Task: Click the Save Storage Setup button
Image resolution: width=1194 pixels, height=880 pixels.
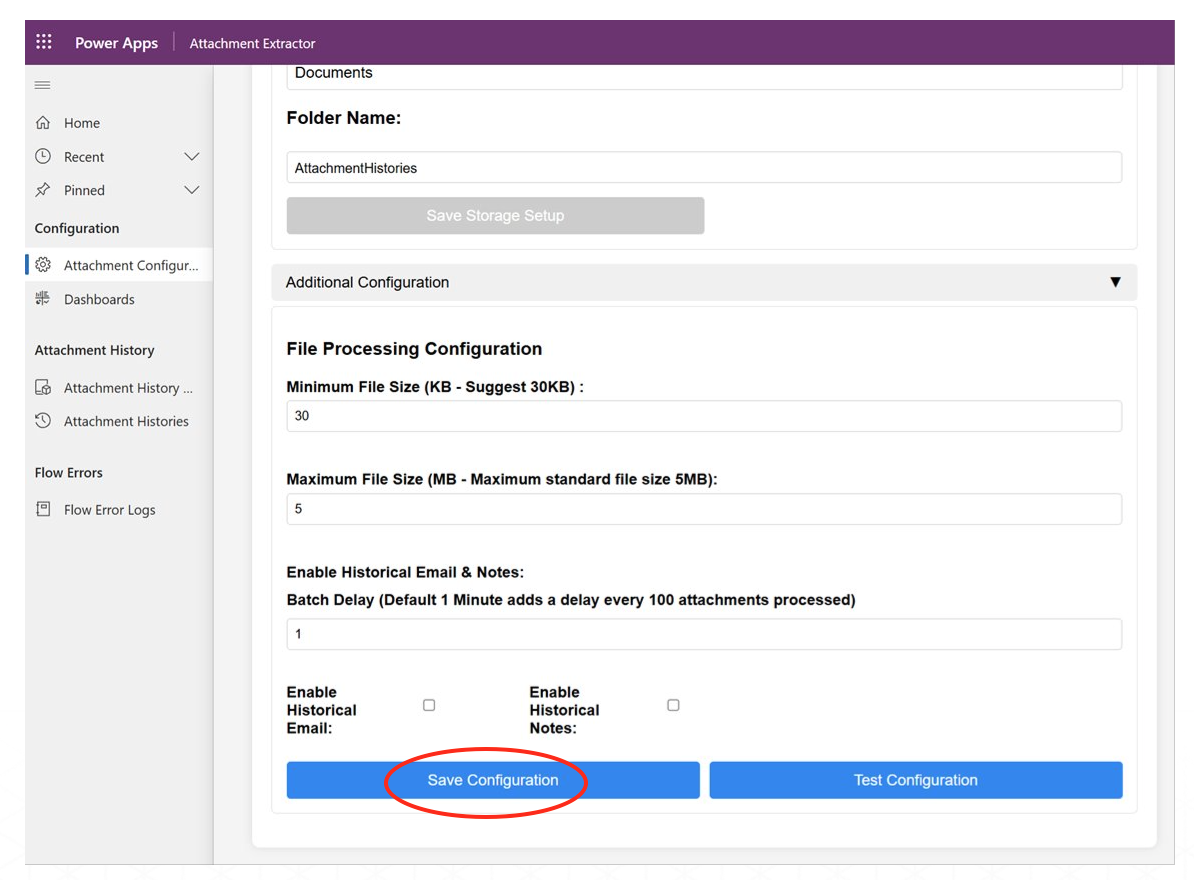Action: [x=495, y=216]
